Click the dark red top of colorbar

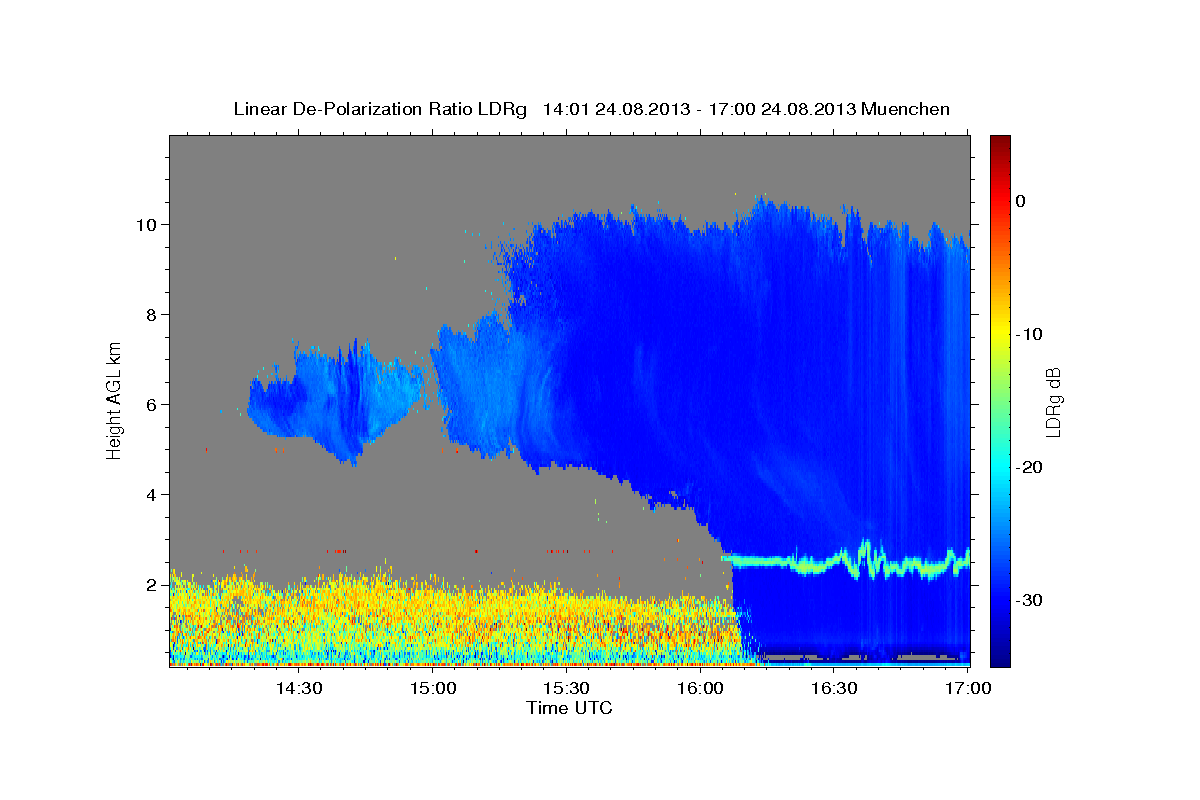(x=1000, y=142)
